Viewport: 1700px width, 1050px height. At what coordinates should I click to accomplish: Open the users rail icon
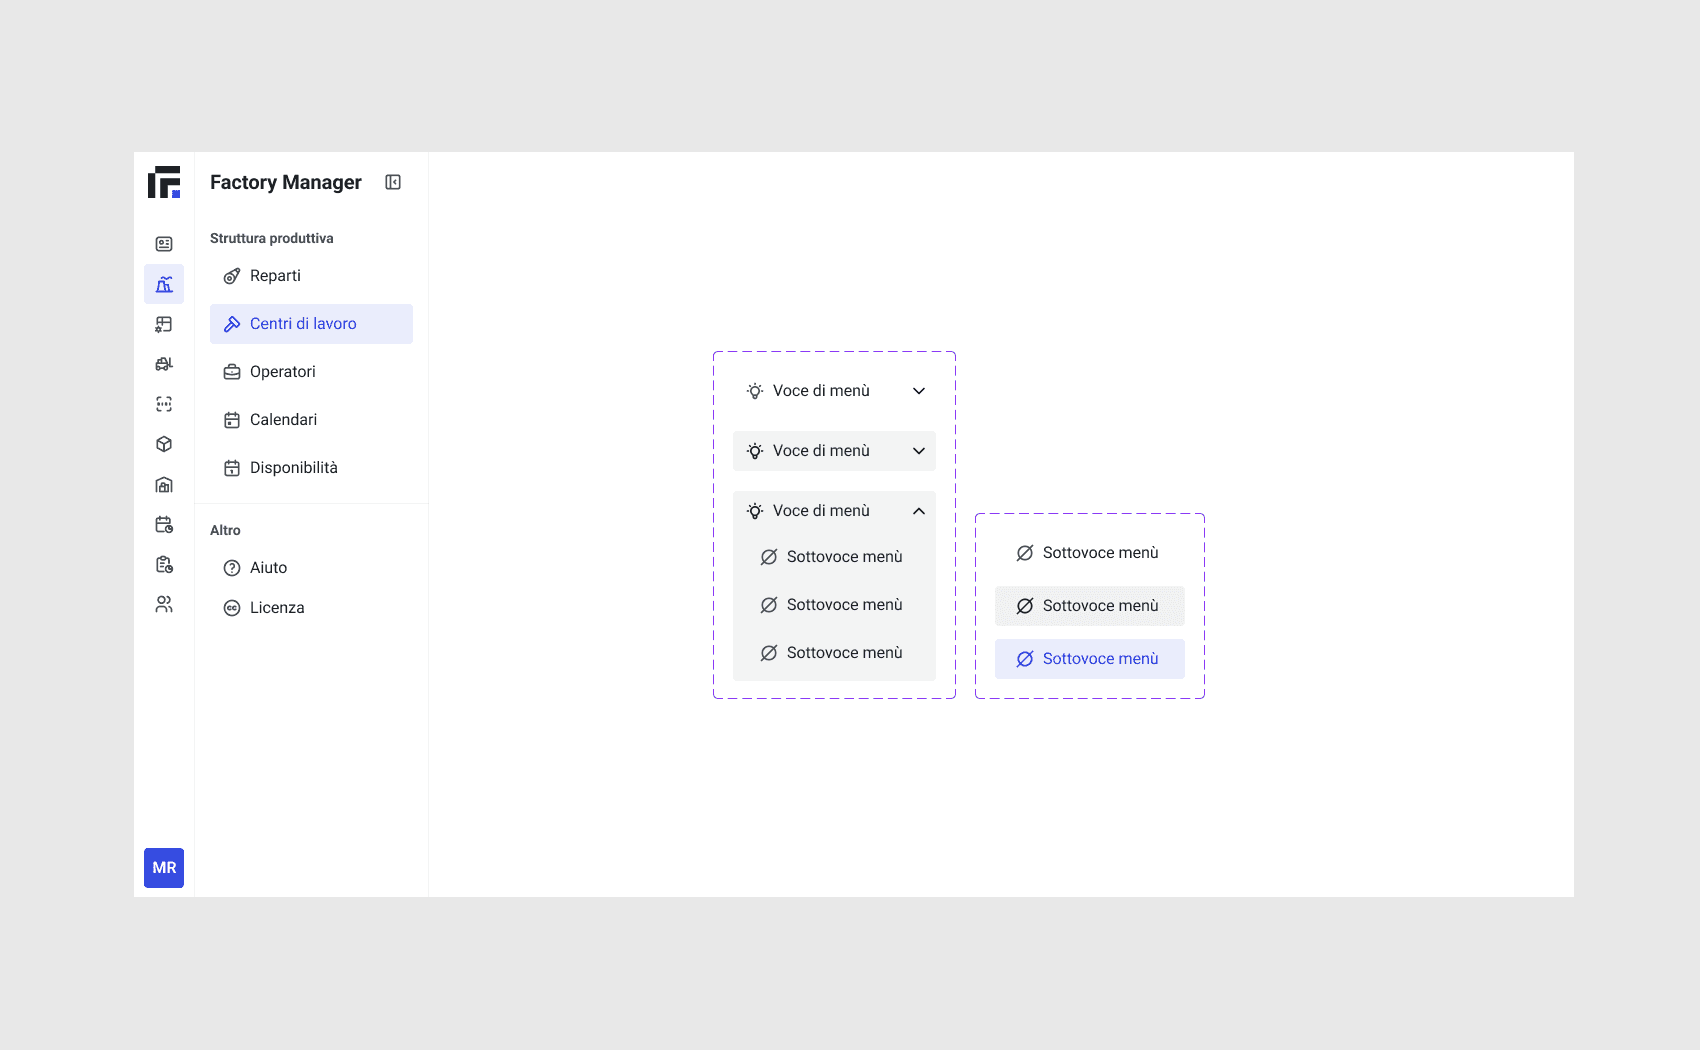[164, 605]
